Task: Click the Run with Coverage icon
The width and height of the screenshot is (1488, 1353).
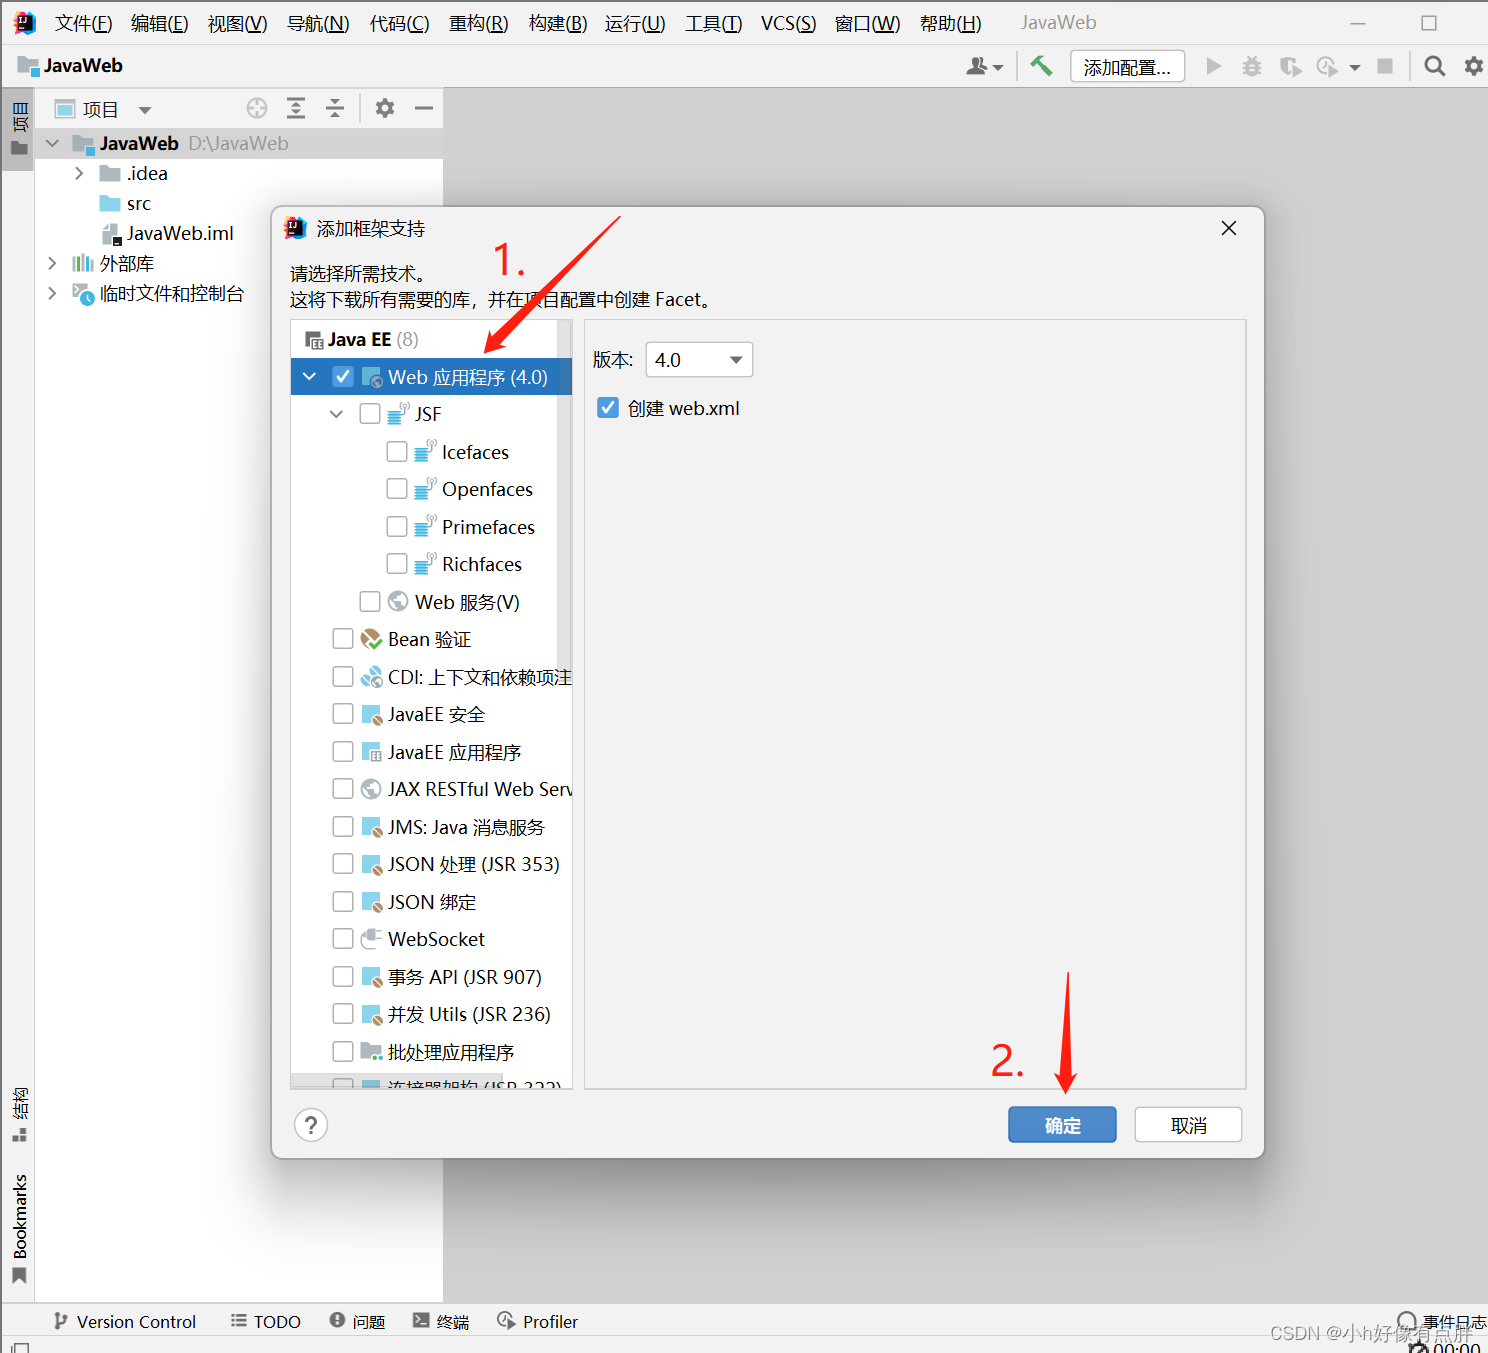Action: [x=1290, y=66]
